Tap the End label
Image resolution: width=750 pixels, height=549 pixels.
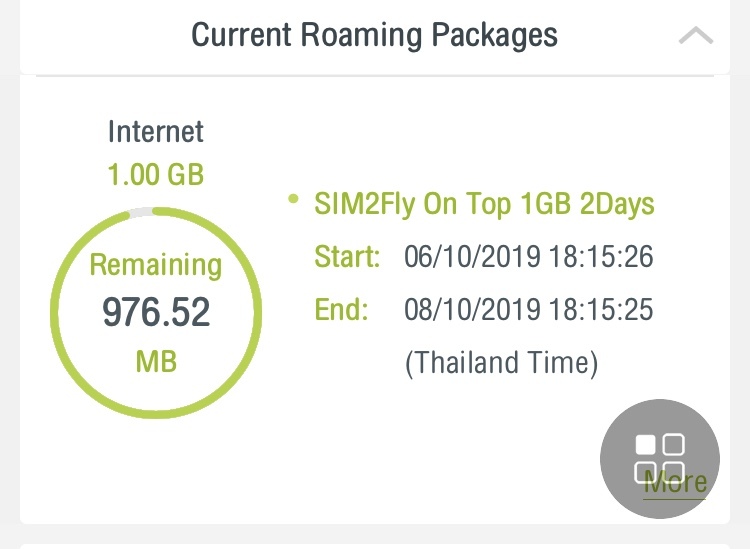(342, 309)
